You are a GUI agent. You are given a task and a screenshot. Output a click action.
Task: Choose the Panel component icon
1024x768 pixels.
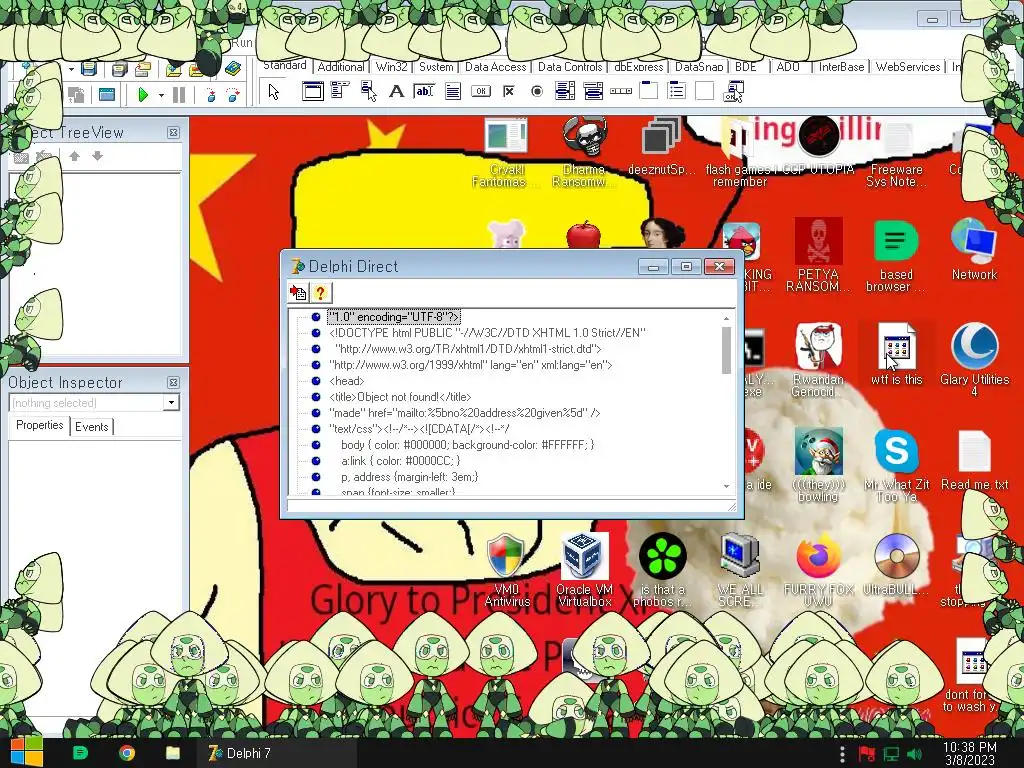tap(705, 91)
